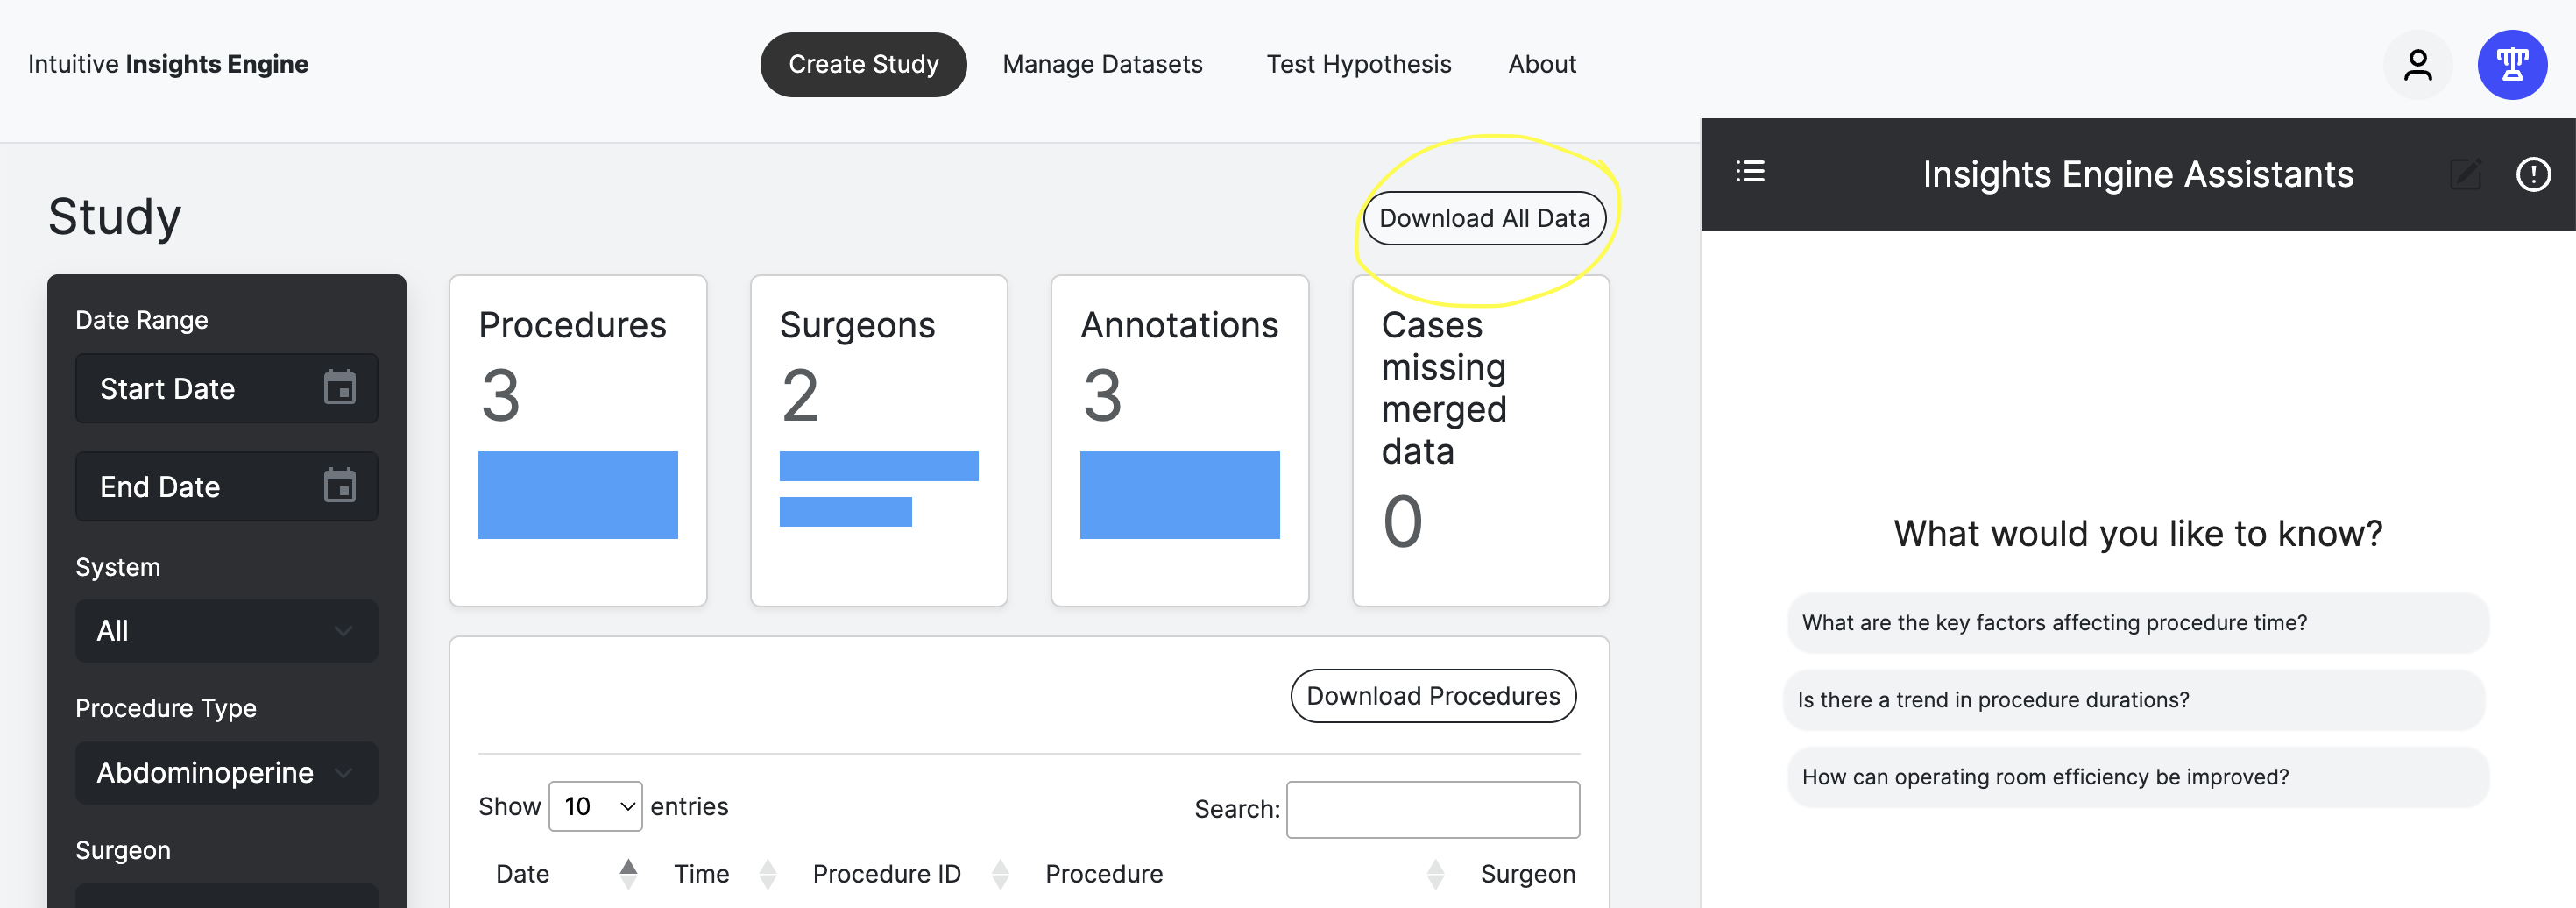Open Test Hypothesis page
Screen dimensions: 2576x908
[1358, 65]
